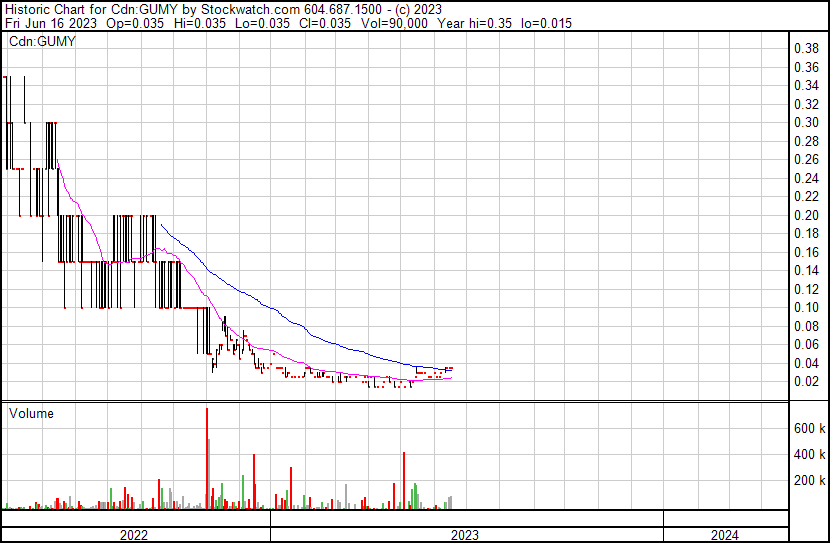The image size is (830, 543).
Task: Click the 0.02 price axis label
Action: click(x=805, y=381)
